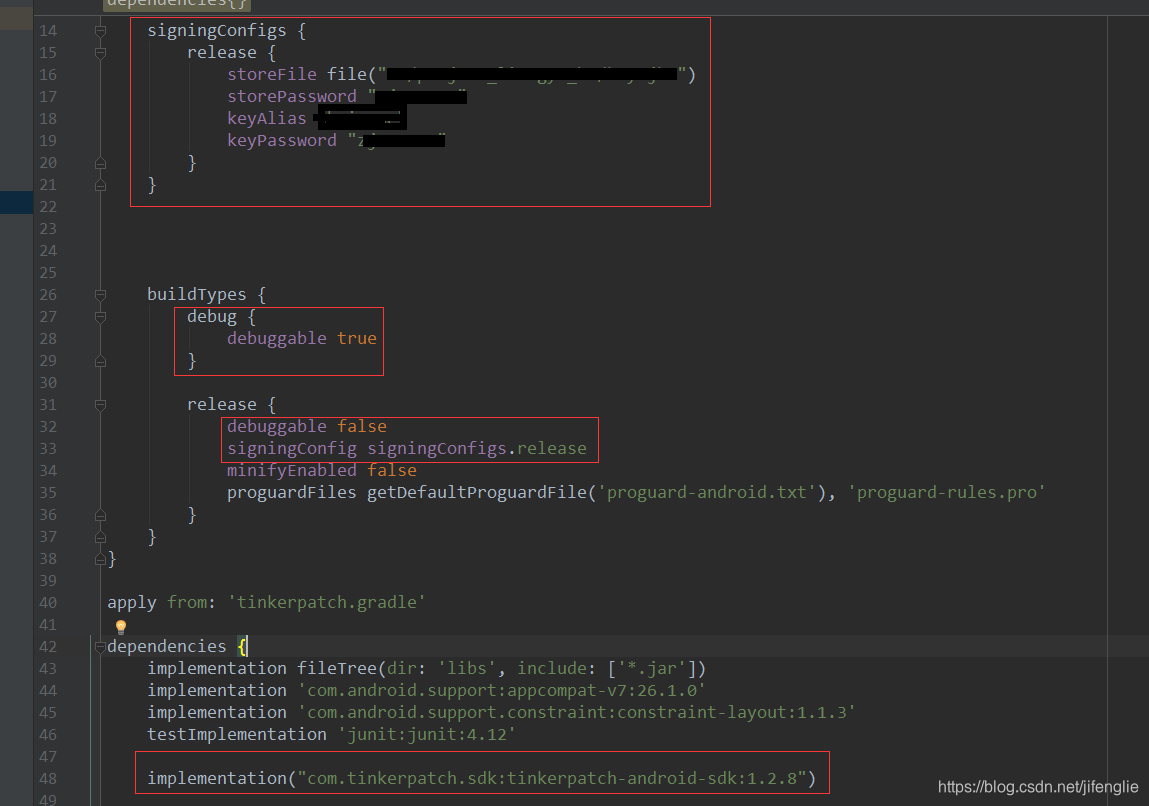Screen dimensions: 1149x806
Task: Click the fold-end marker beside line 29
Action: click(99, 360)
